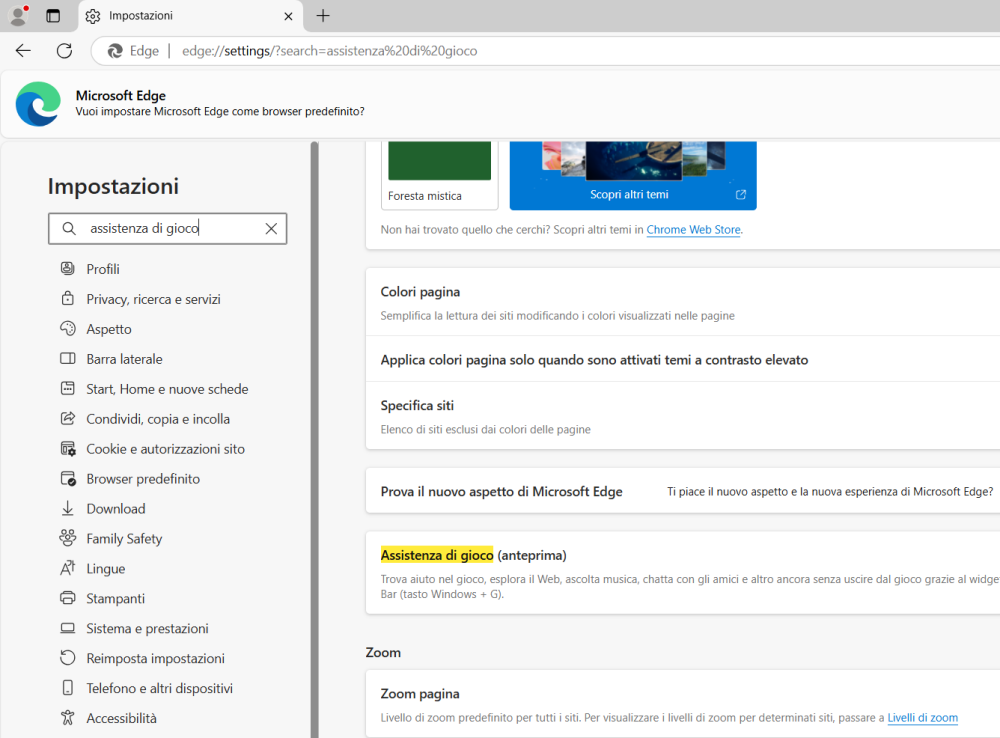Viewport: 1000px width, 738px height.
Task: Select the Impostazioni browser tab
Action: (x=191, y=16)
